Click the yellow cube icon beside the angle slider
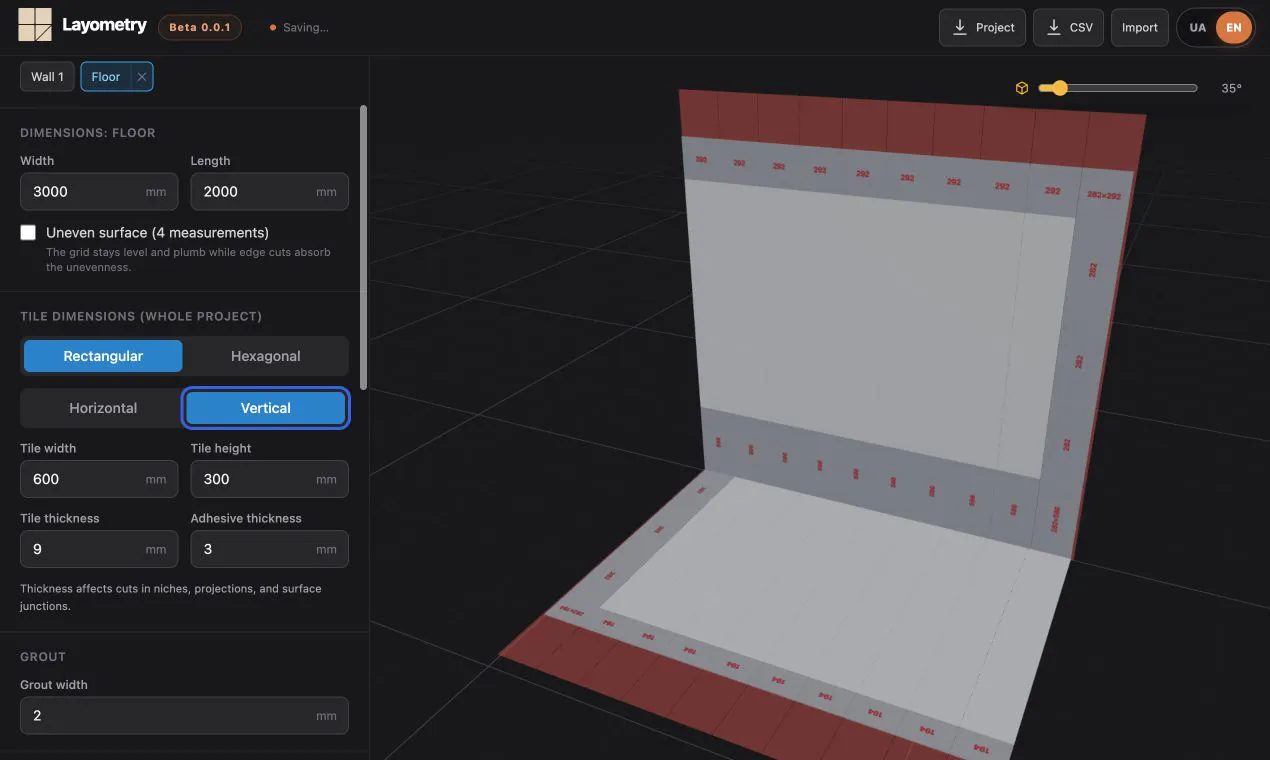Screen dimensions: 1270x760 (x=1022, y=88)
